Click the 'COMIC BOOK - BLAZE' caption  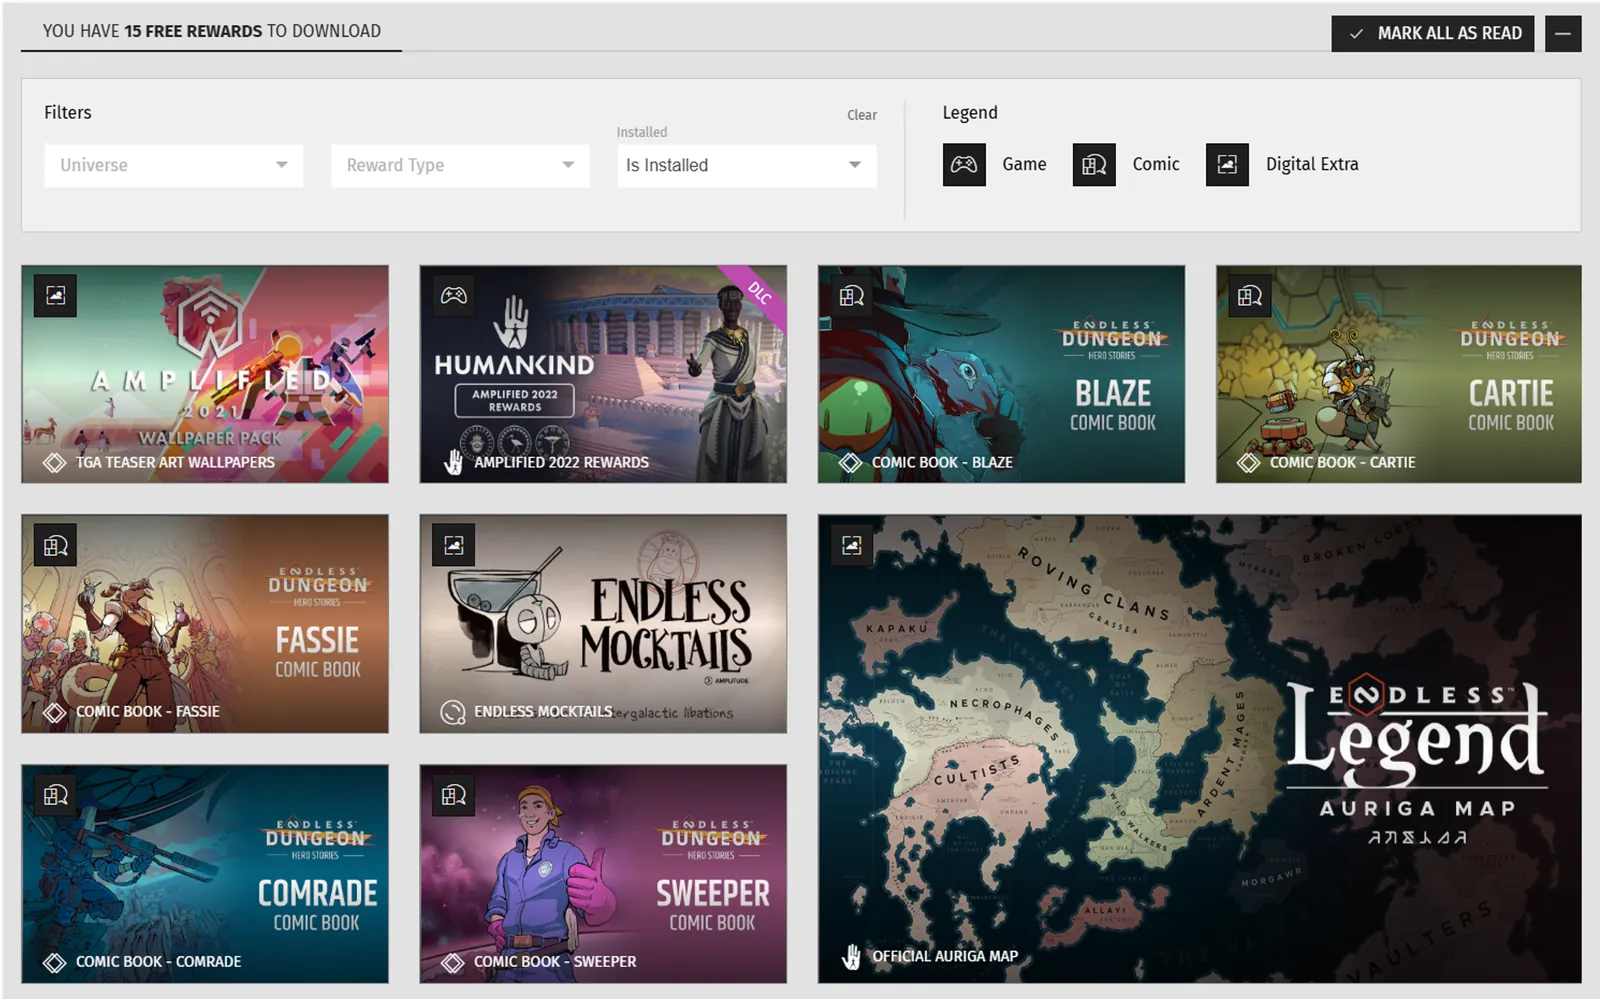point(942,463)
